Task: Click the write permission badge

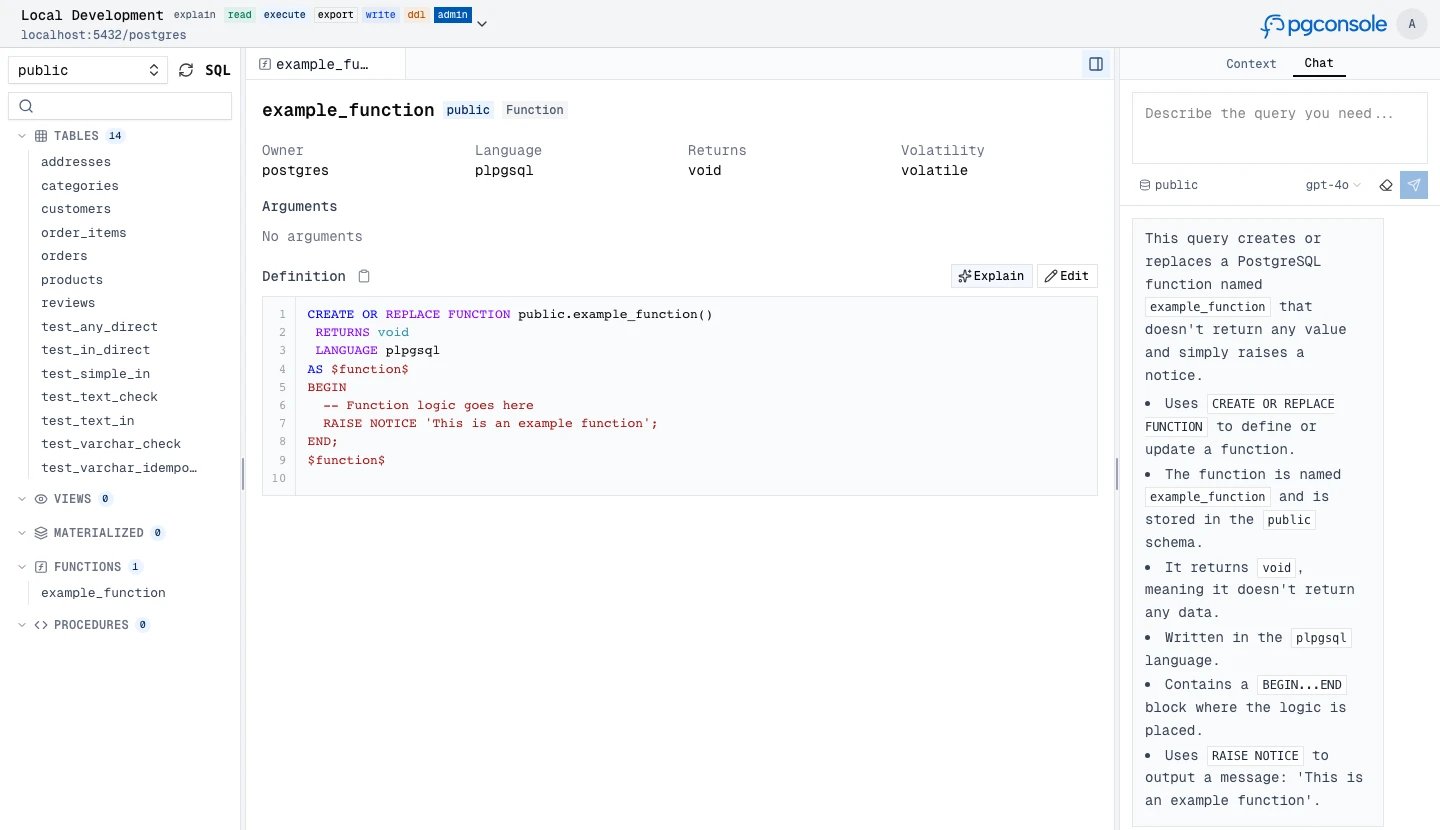Action: pyautogui.click(x=380, y=15)
